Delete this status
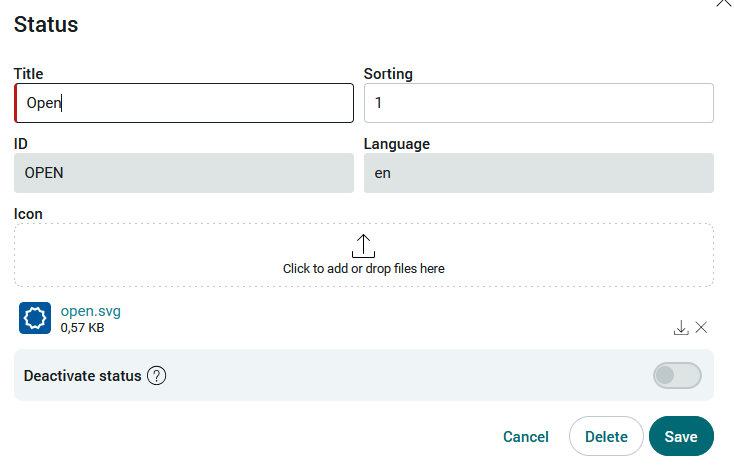734x470 pixels. (x=606, y=436)
